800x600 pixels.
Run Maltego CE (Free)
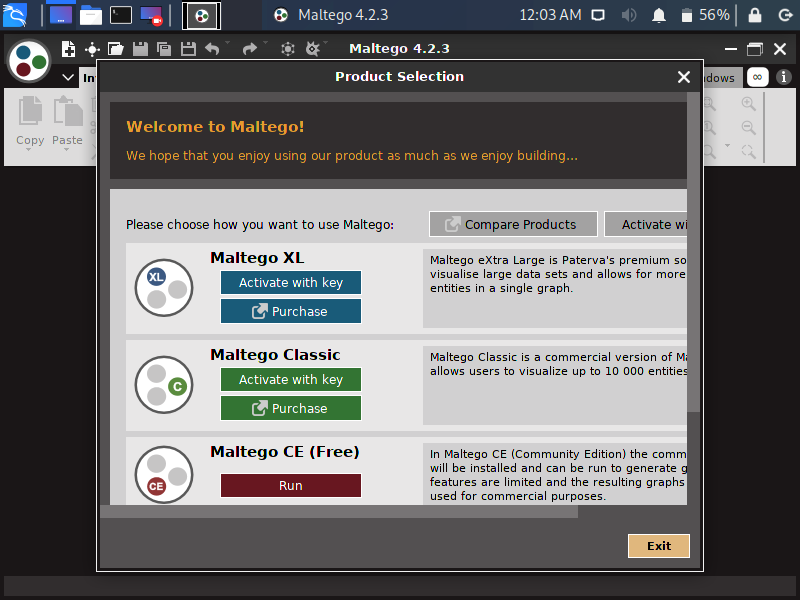[x=291, y=485]
